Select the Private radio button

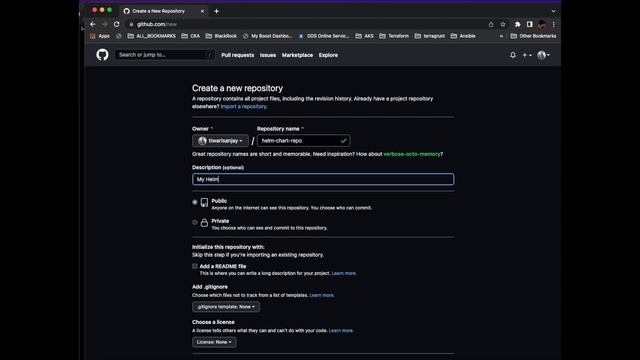[195, 222]
